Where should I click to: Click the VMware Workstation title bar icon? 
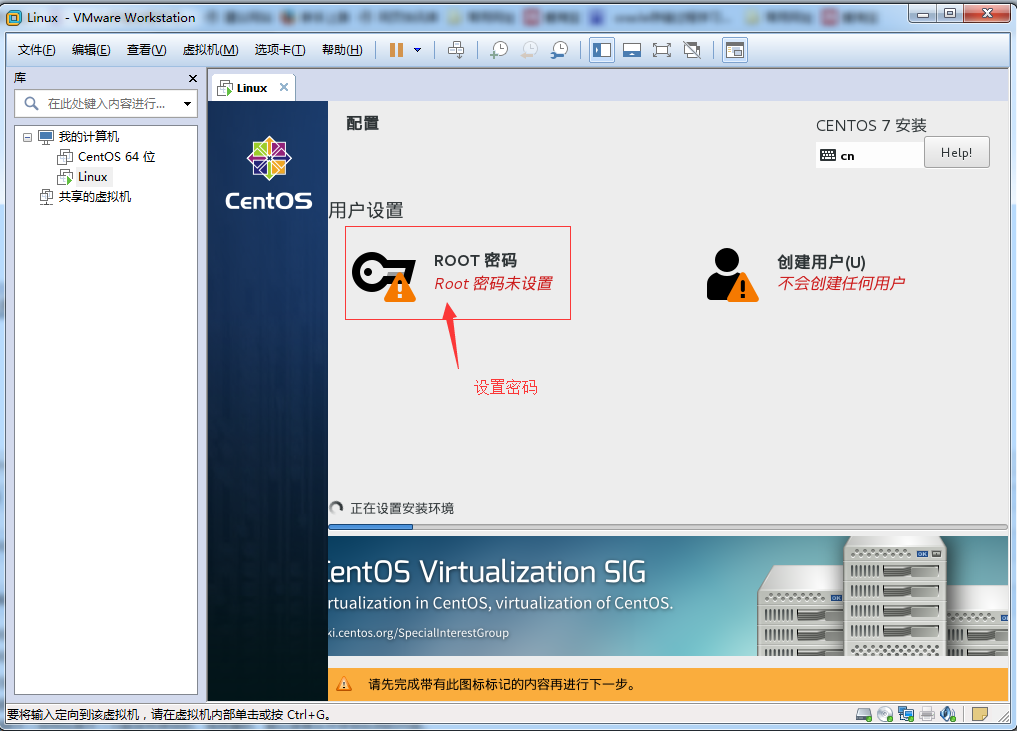pyautogui.click(x=14, y=18)
